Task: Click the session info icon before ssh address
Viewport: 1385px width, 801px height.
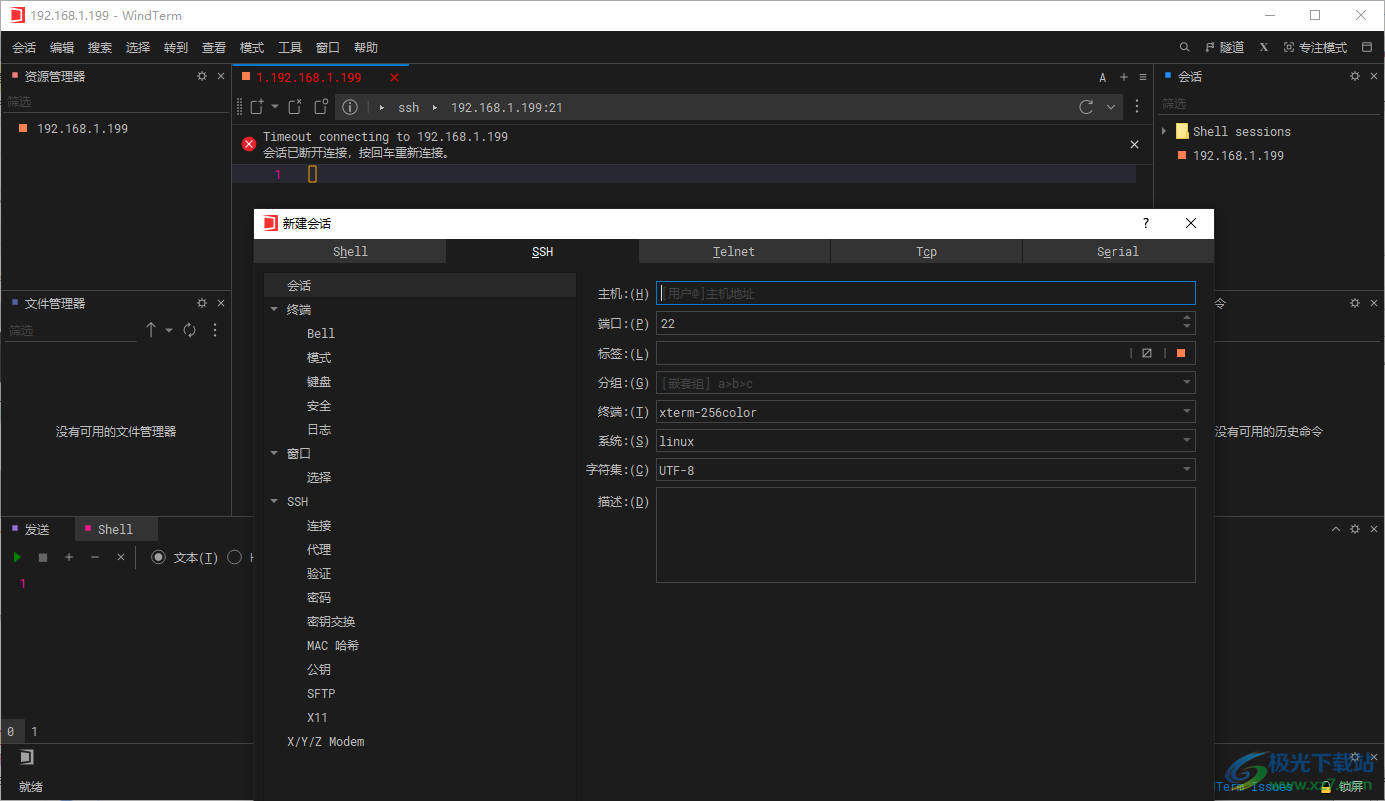Action: click(x=350, y=107)
